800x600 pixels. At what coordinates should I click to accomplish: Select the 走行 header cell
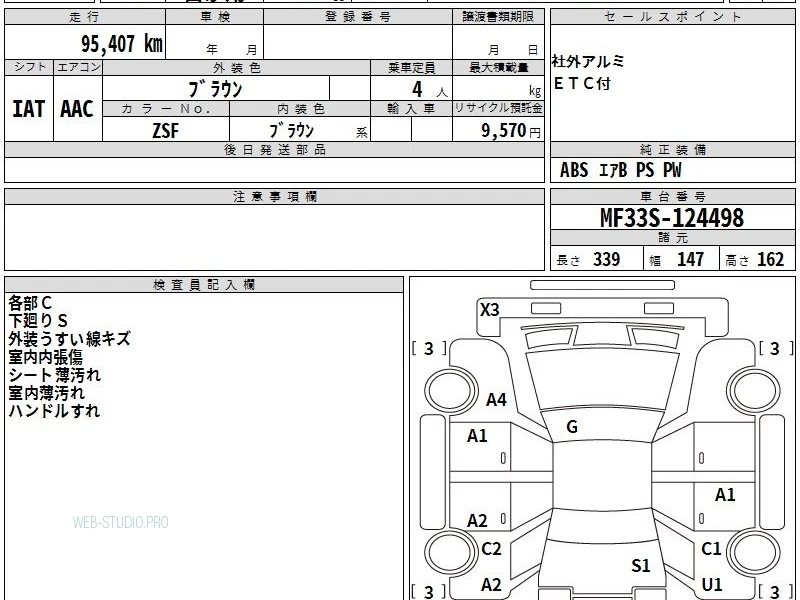85,17
